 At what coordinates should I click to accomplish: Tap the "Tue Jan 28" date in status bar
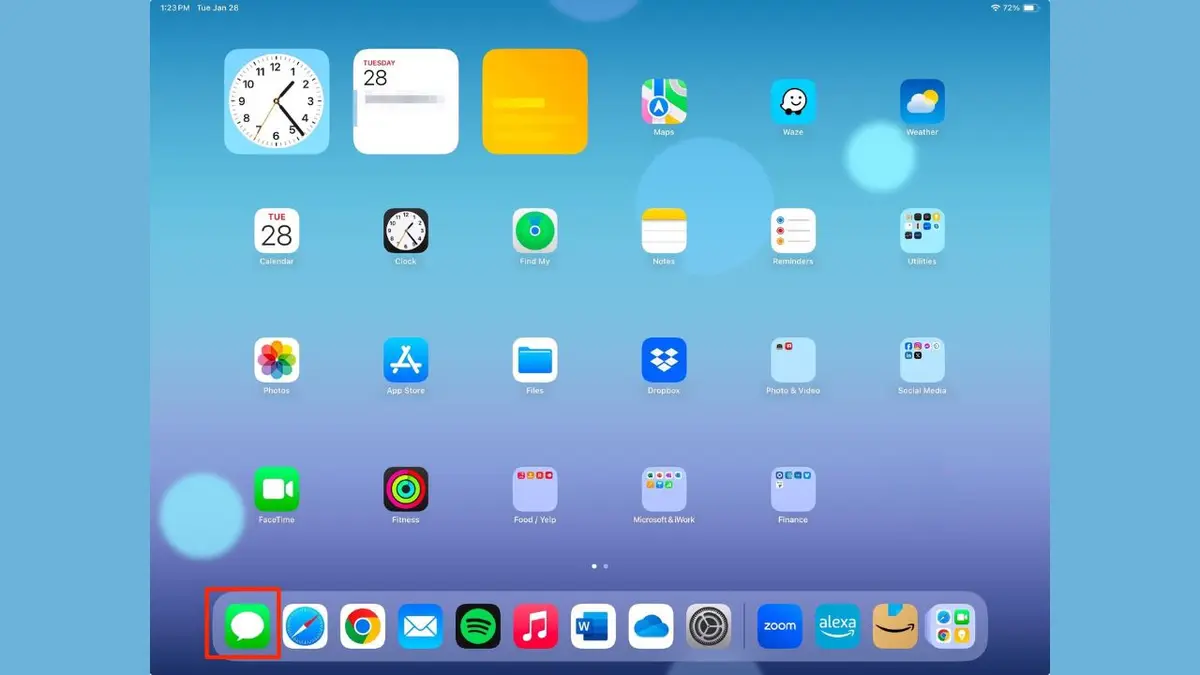[218, 7]
